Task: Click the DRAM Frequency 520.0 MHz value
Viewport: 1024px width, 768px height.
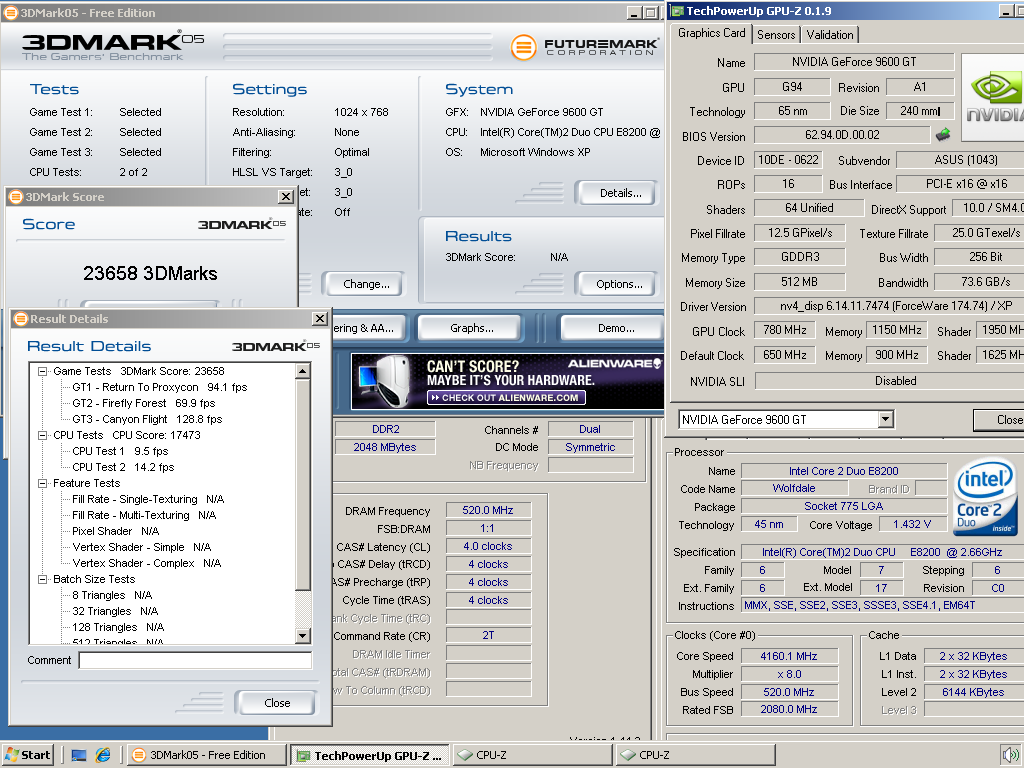Action: (488, 510)
